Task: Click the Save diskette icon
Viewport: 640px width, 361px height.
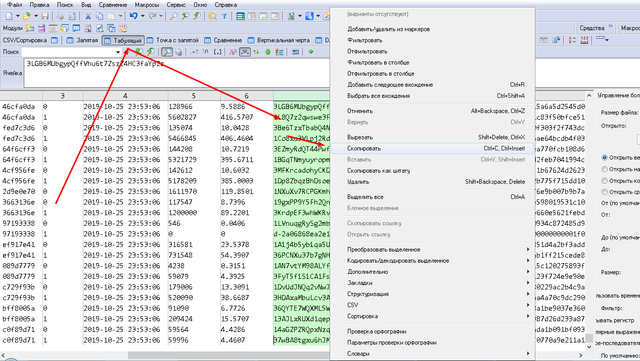Action: [45, 16]
